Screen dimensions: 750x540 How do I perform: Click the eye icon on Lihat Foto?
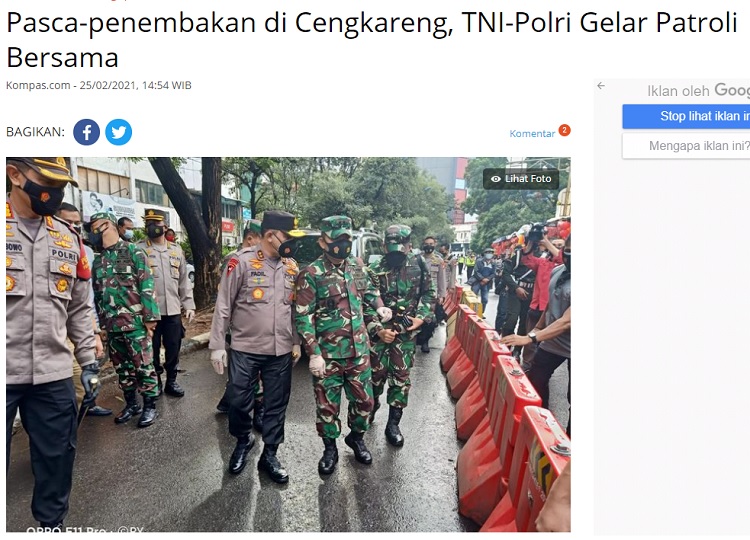496,179
